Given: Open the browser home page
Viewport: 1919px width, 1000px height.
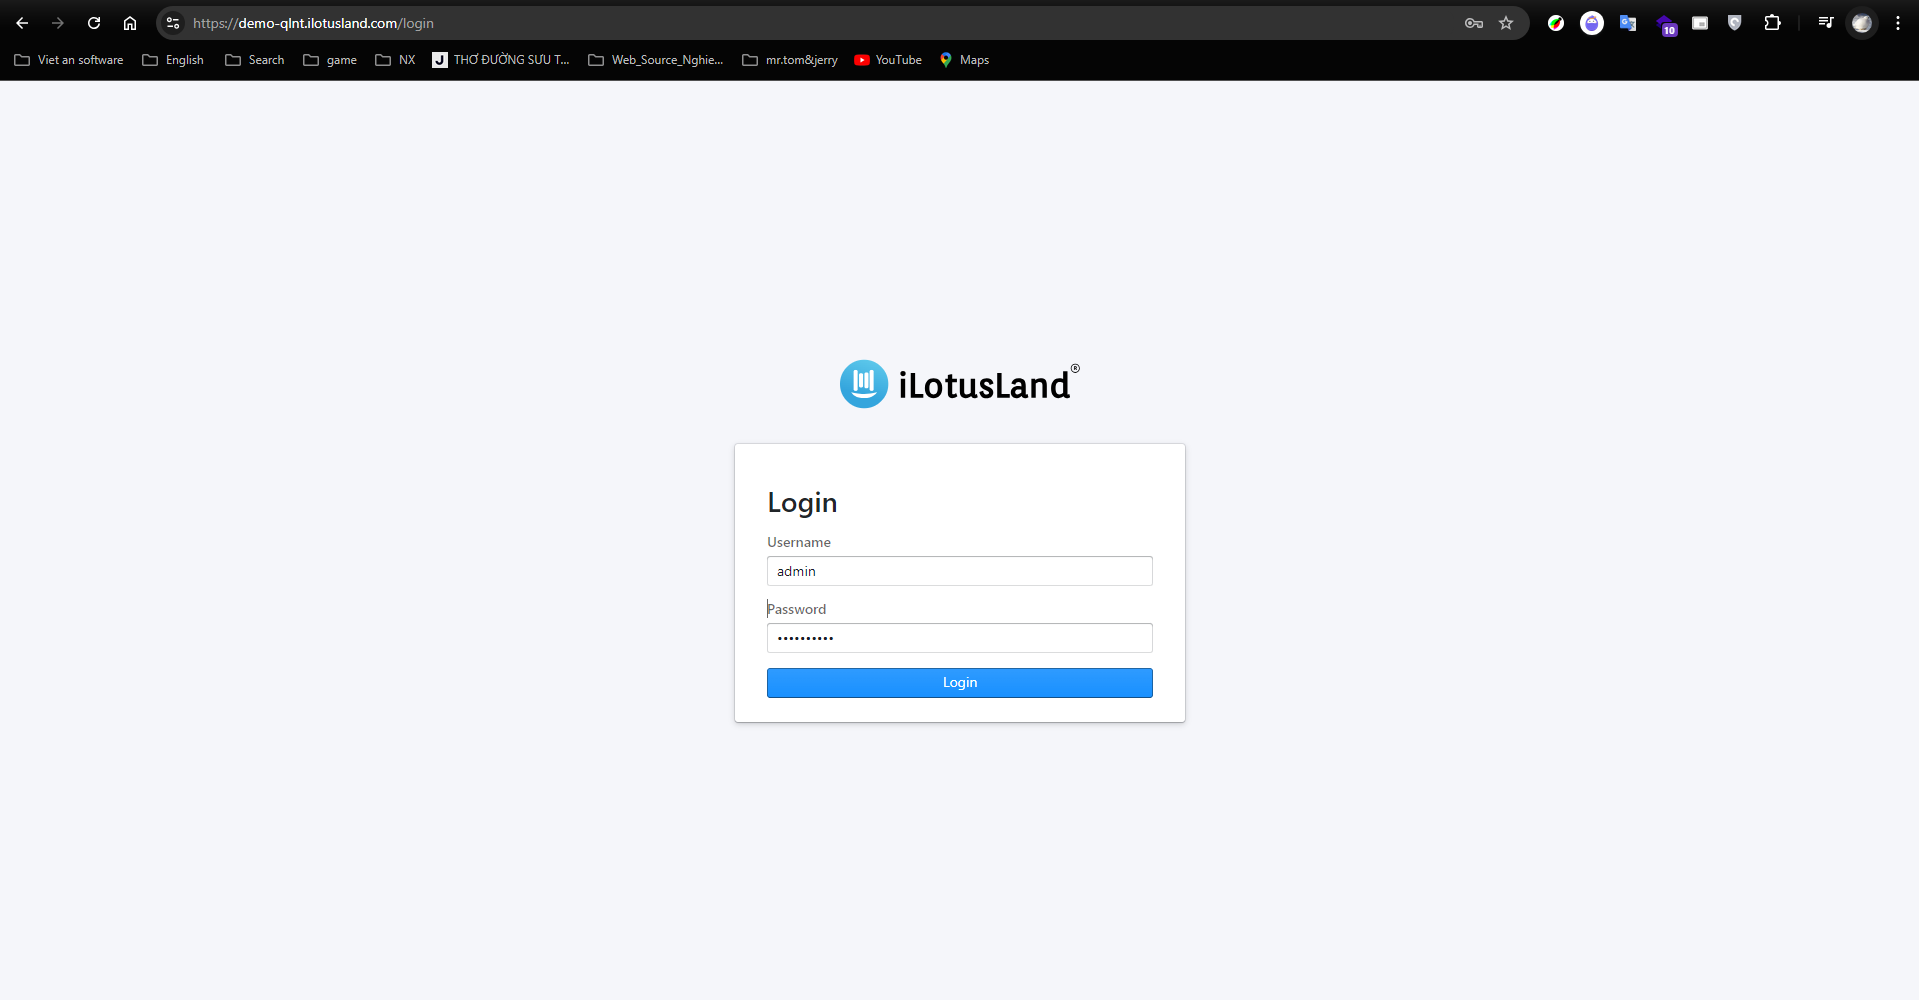Looking at the screenshot, I should (130, 23).
